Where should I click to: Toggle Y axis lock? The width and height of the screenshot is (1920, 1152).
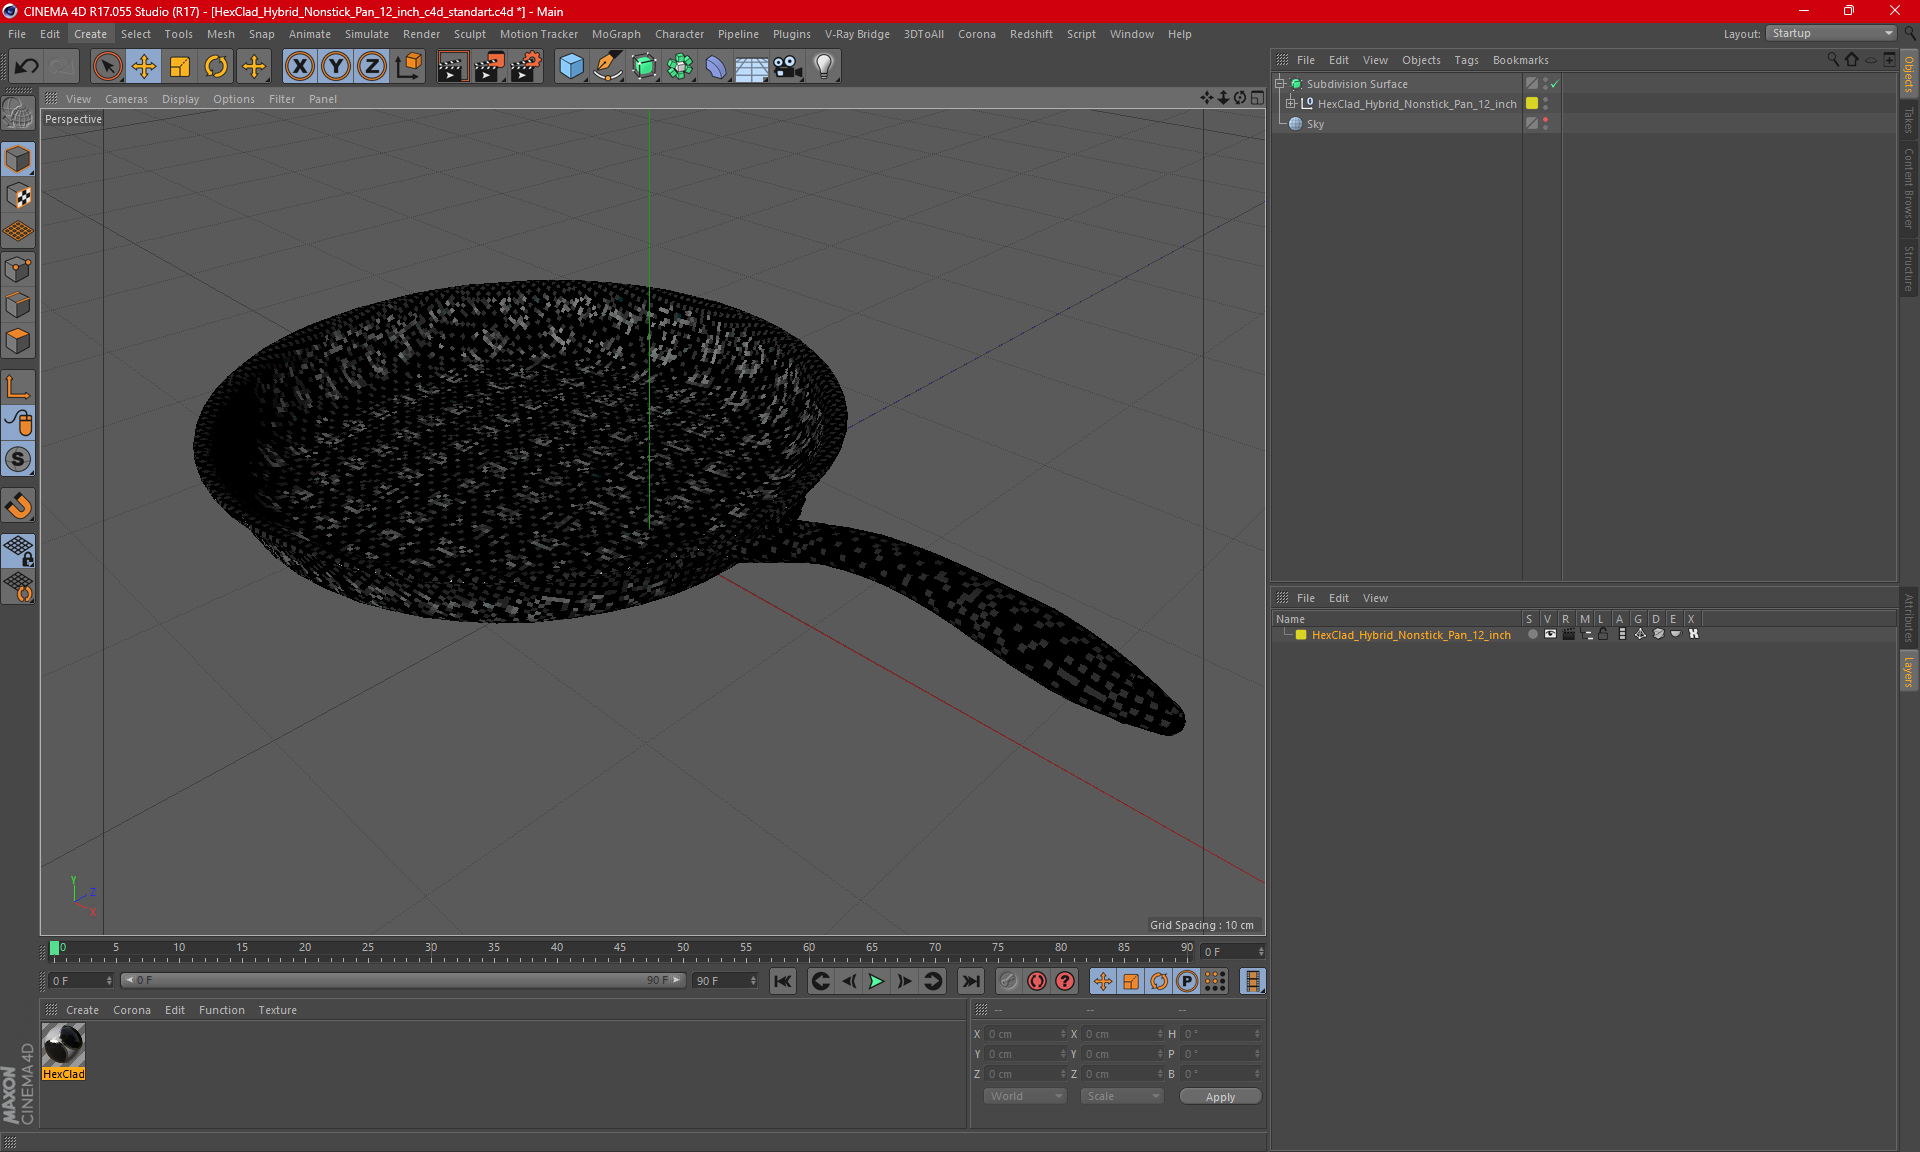pyautogui.click(x=336, y=67)
